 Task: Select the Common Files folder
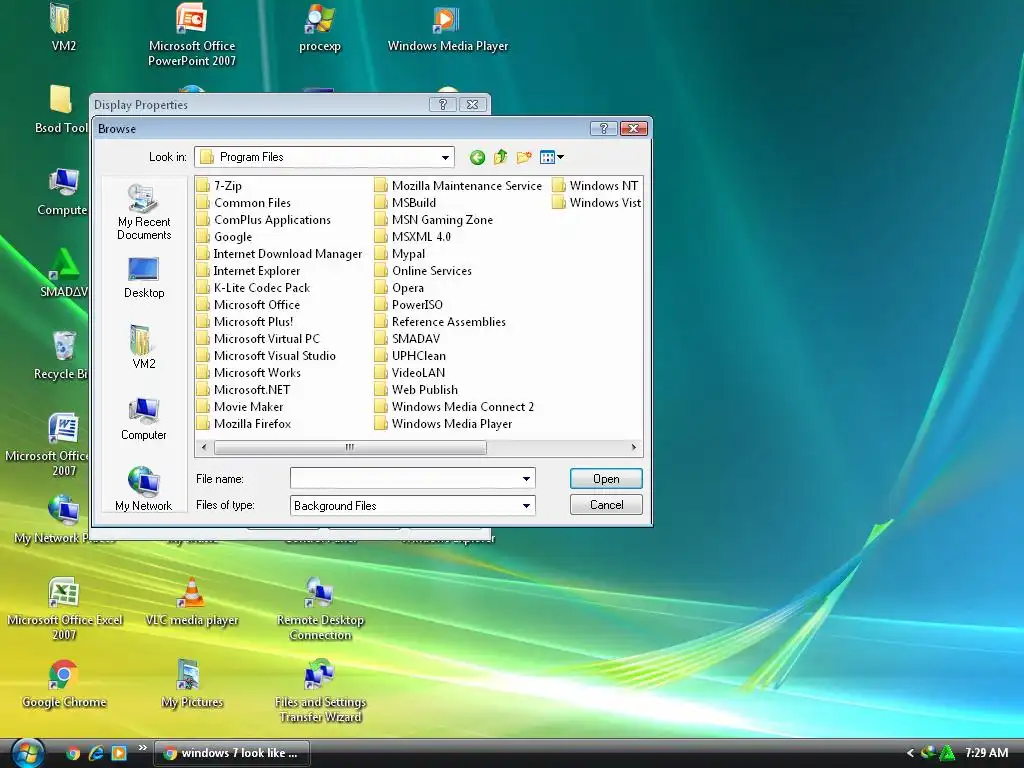tap(244, 202)
